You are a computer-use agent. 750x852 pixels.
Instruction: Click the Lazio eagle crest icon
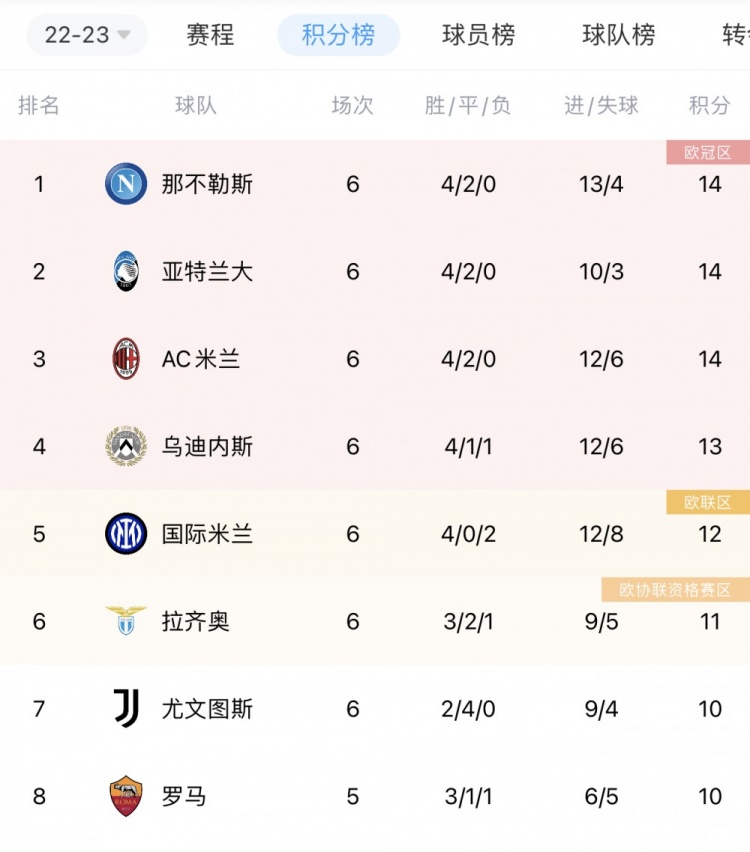coord(126,621)
